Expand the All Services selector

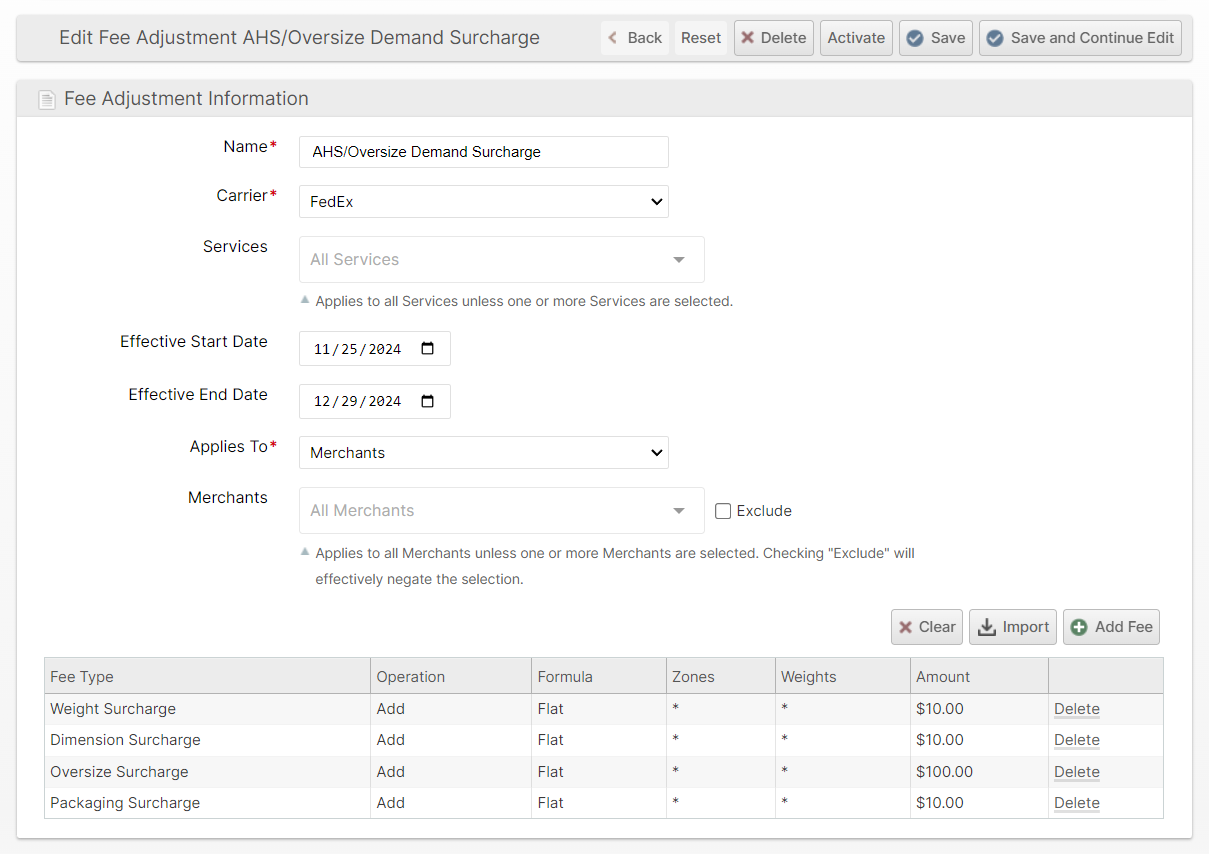coord(501,260)
